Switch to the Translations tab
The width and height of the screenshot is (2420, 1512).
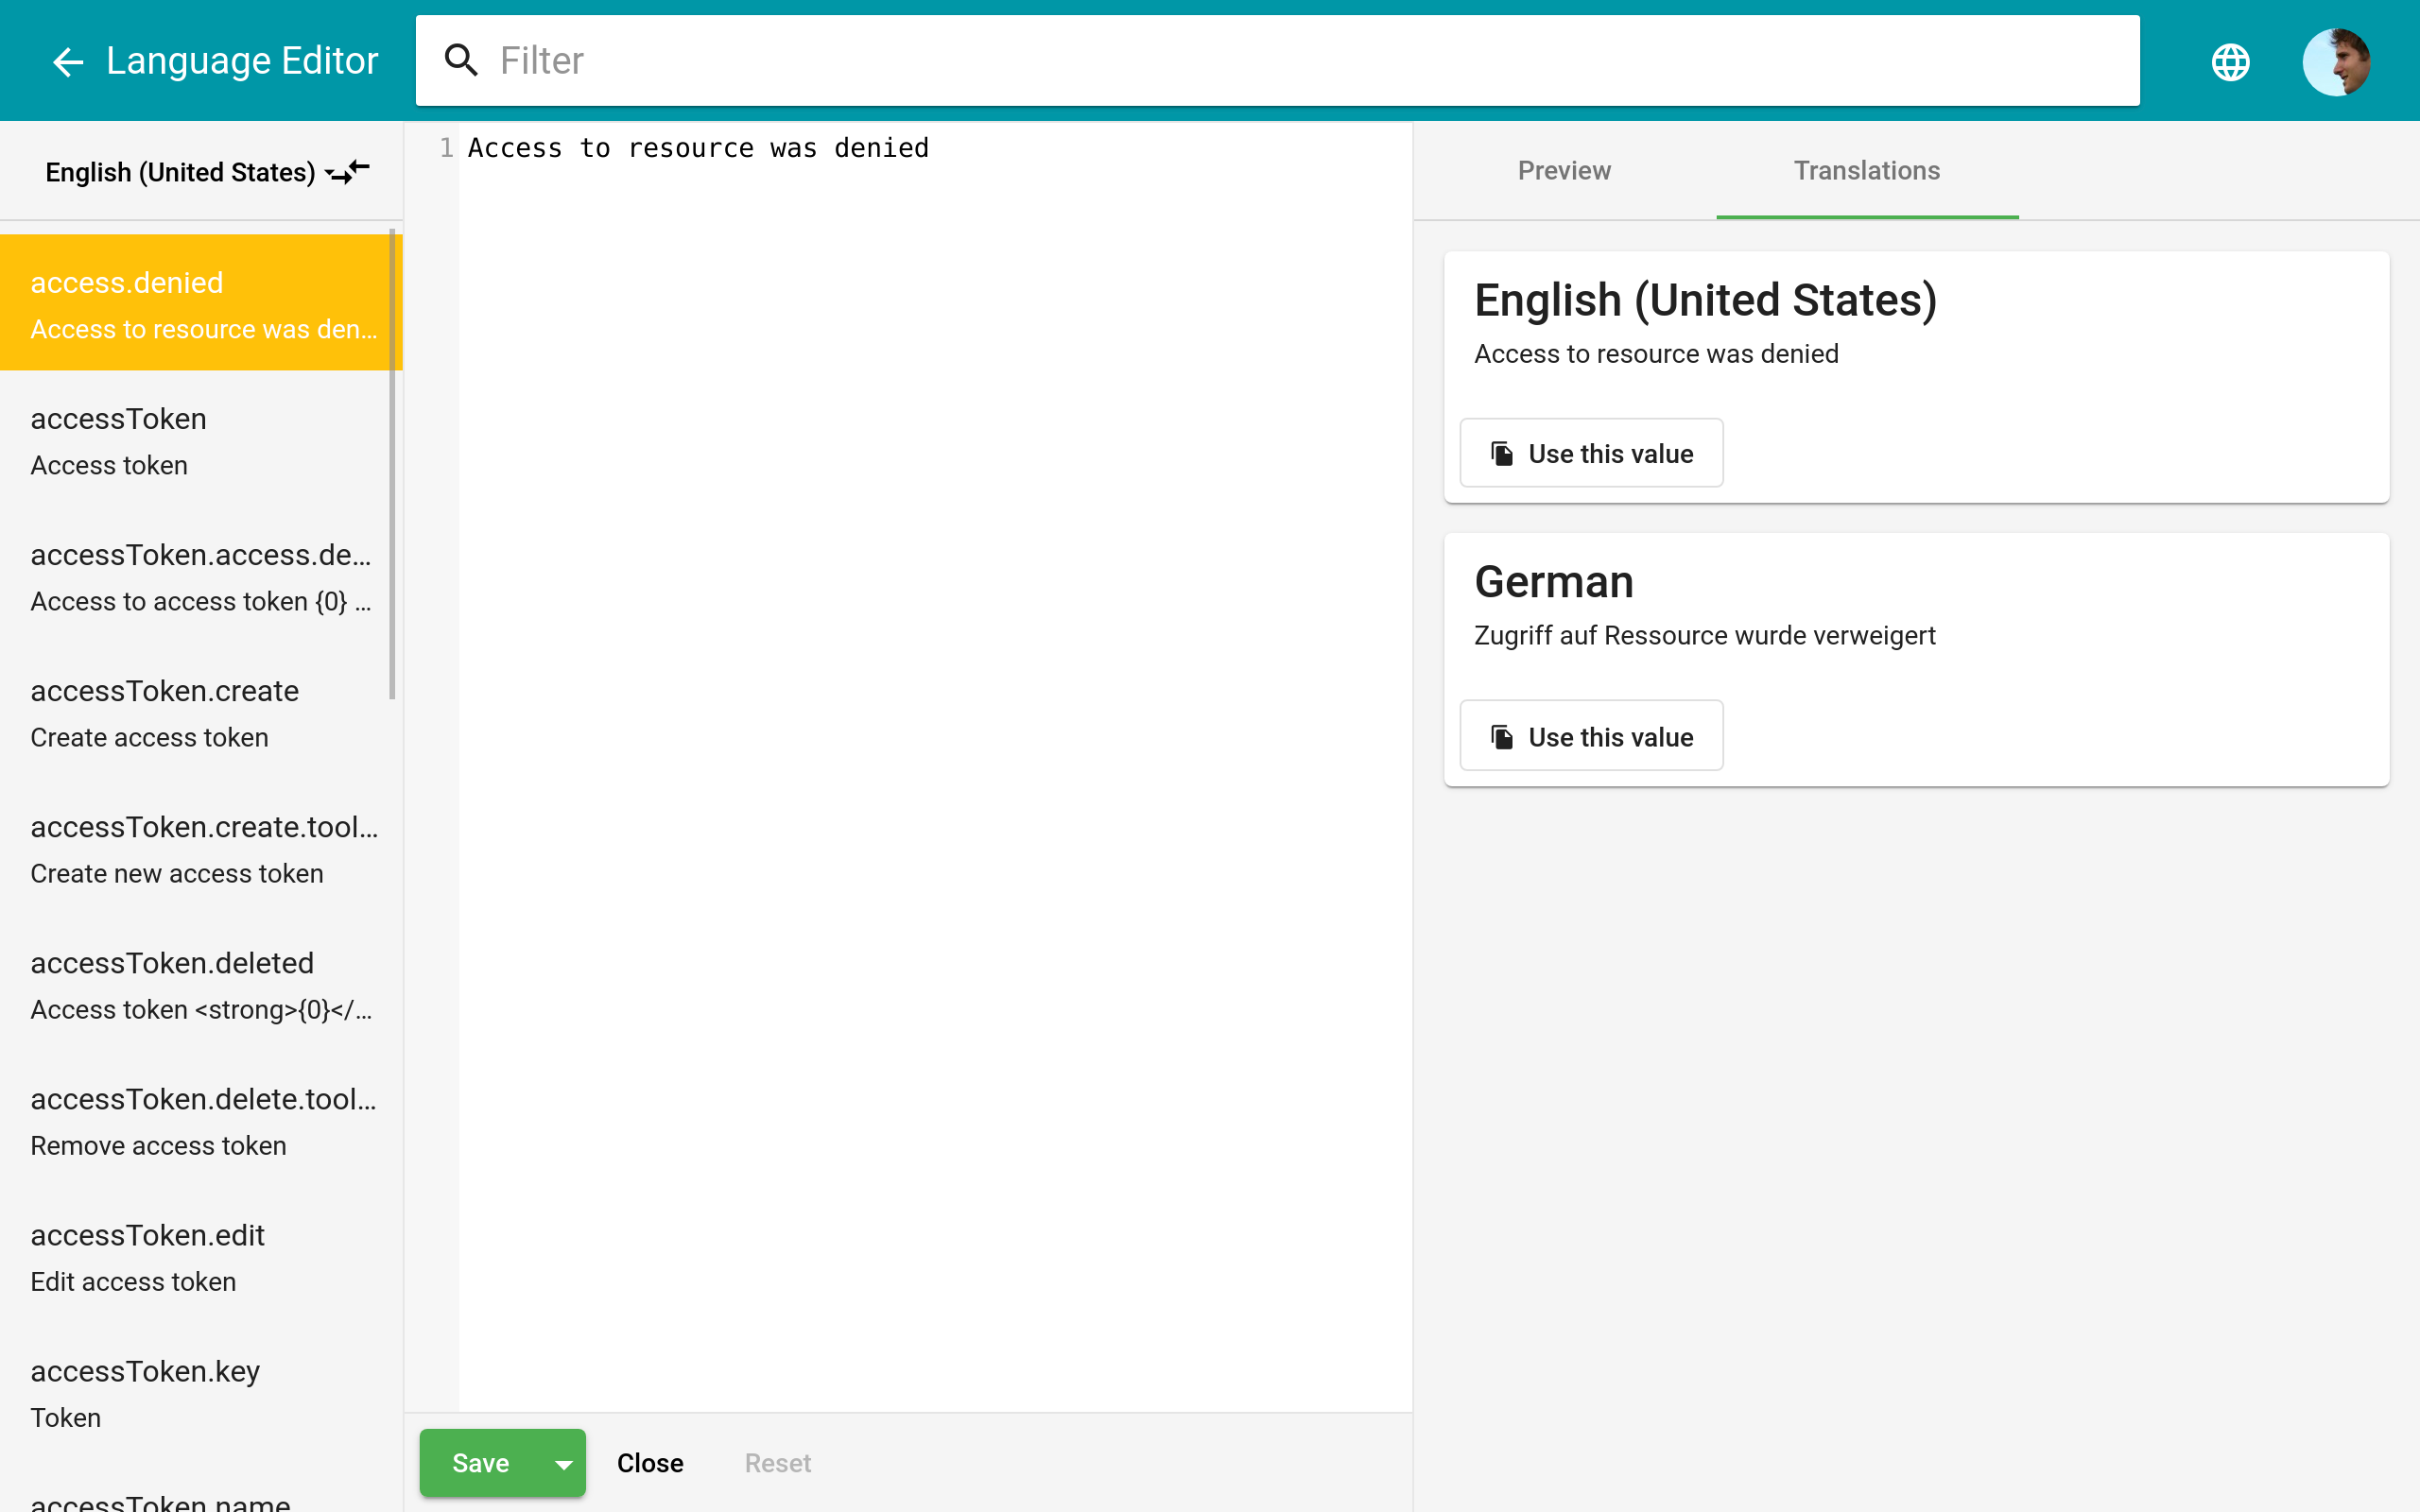(x=1866, y=171)
